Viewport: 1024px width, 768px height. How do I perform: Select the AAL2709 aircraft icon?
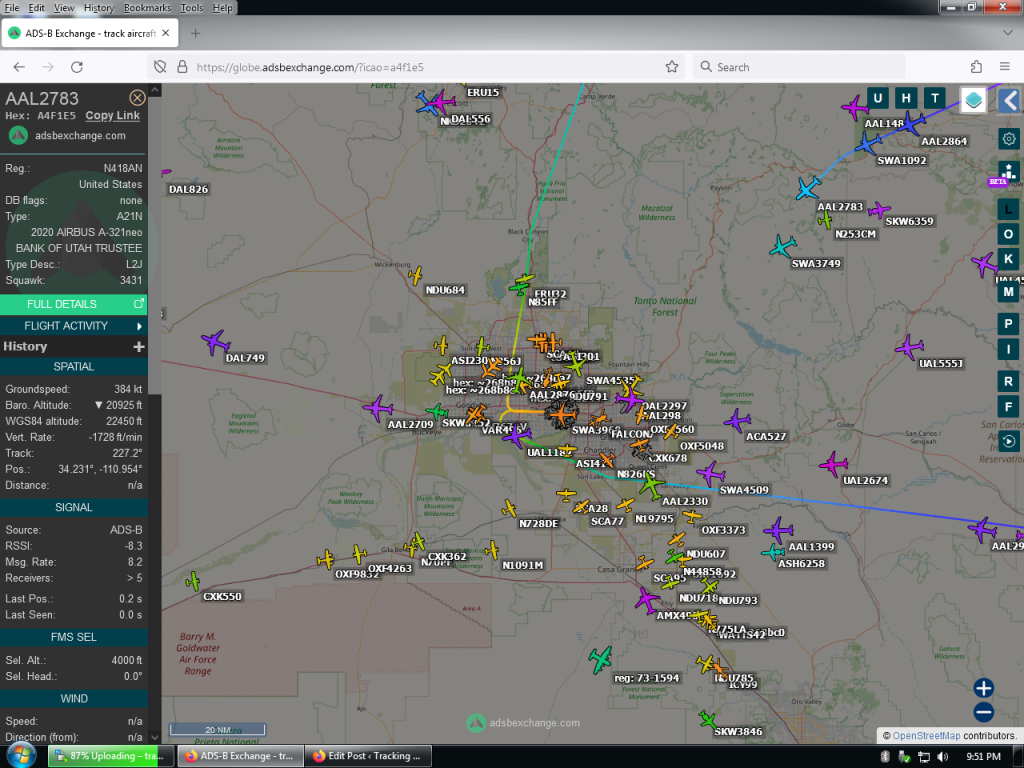[x=377, y=408]
